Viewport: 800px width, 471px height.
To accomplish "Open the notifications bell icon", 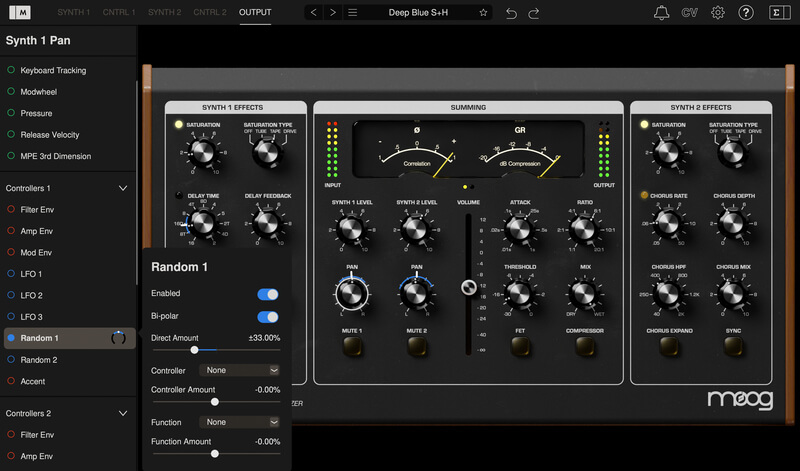I will coord(662,12).
